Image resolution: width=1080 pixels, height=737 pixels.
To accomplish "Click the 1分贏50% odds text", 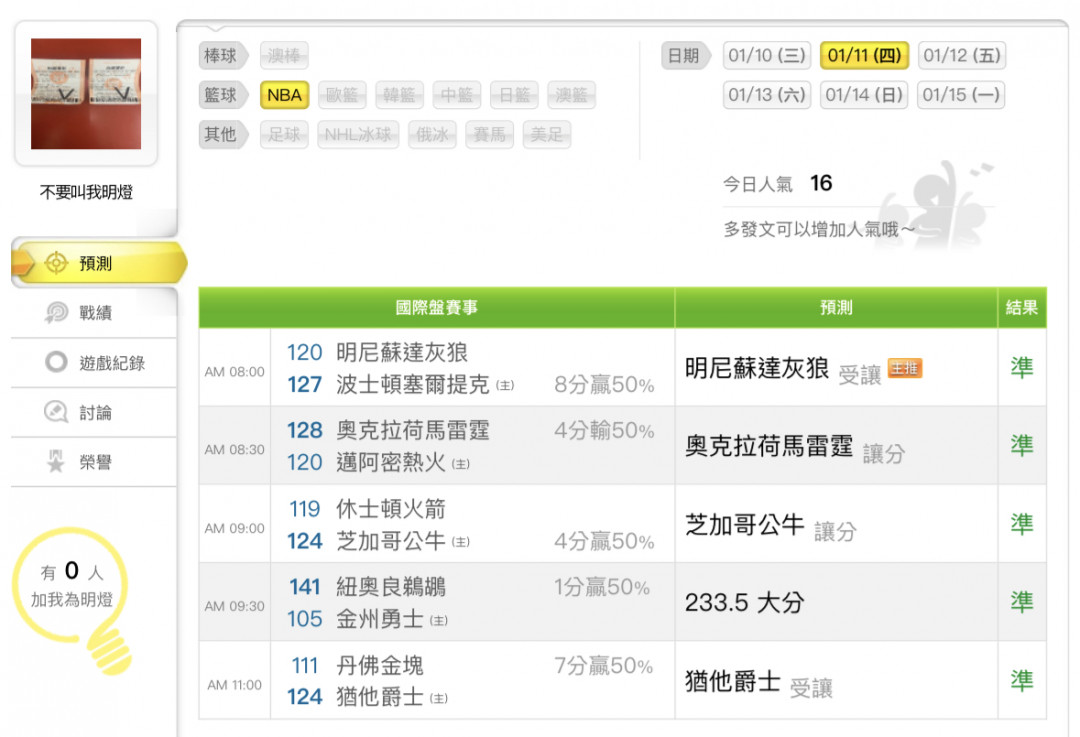I will pos(602,587).
